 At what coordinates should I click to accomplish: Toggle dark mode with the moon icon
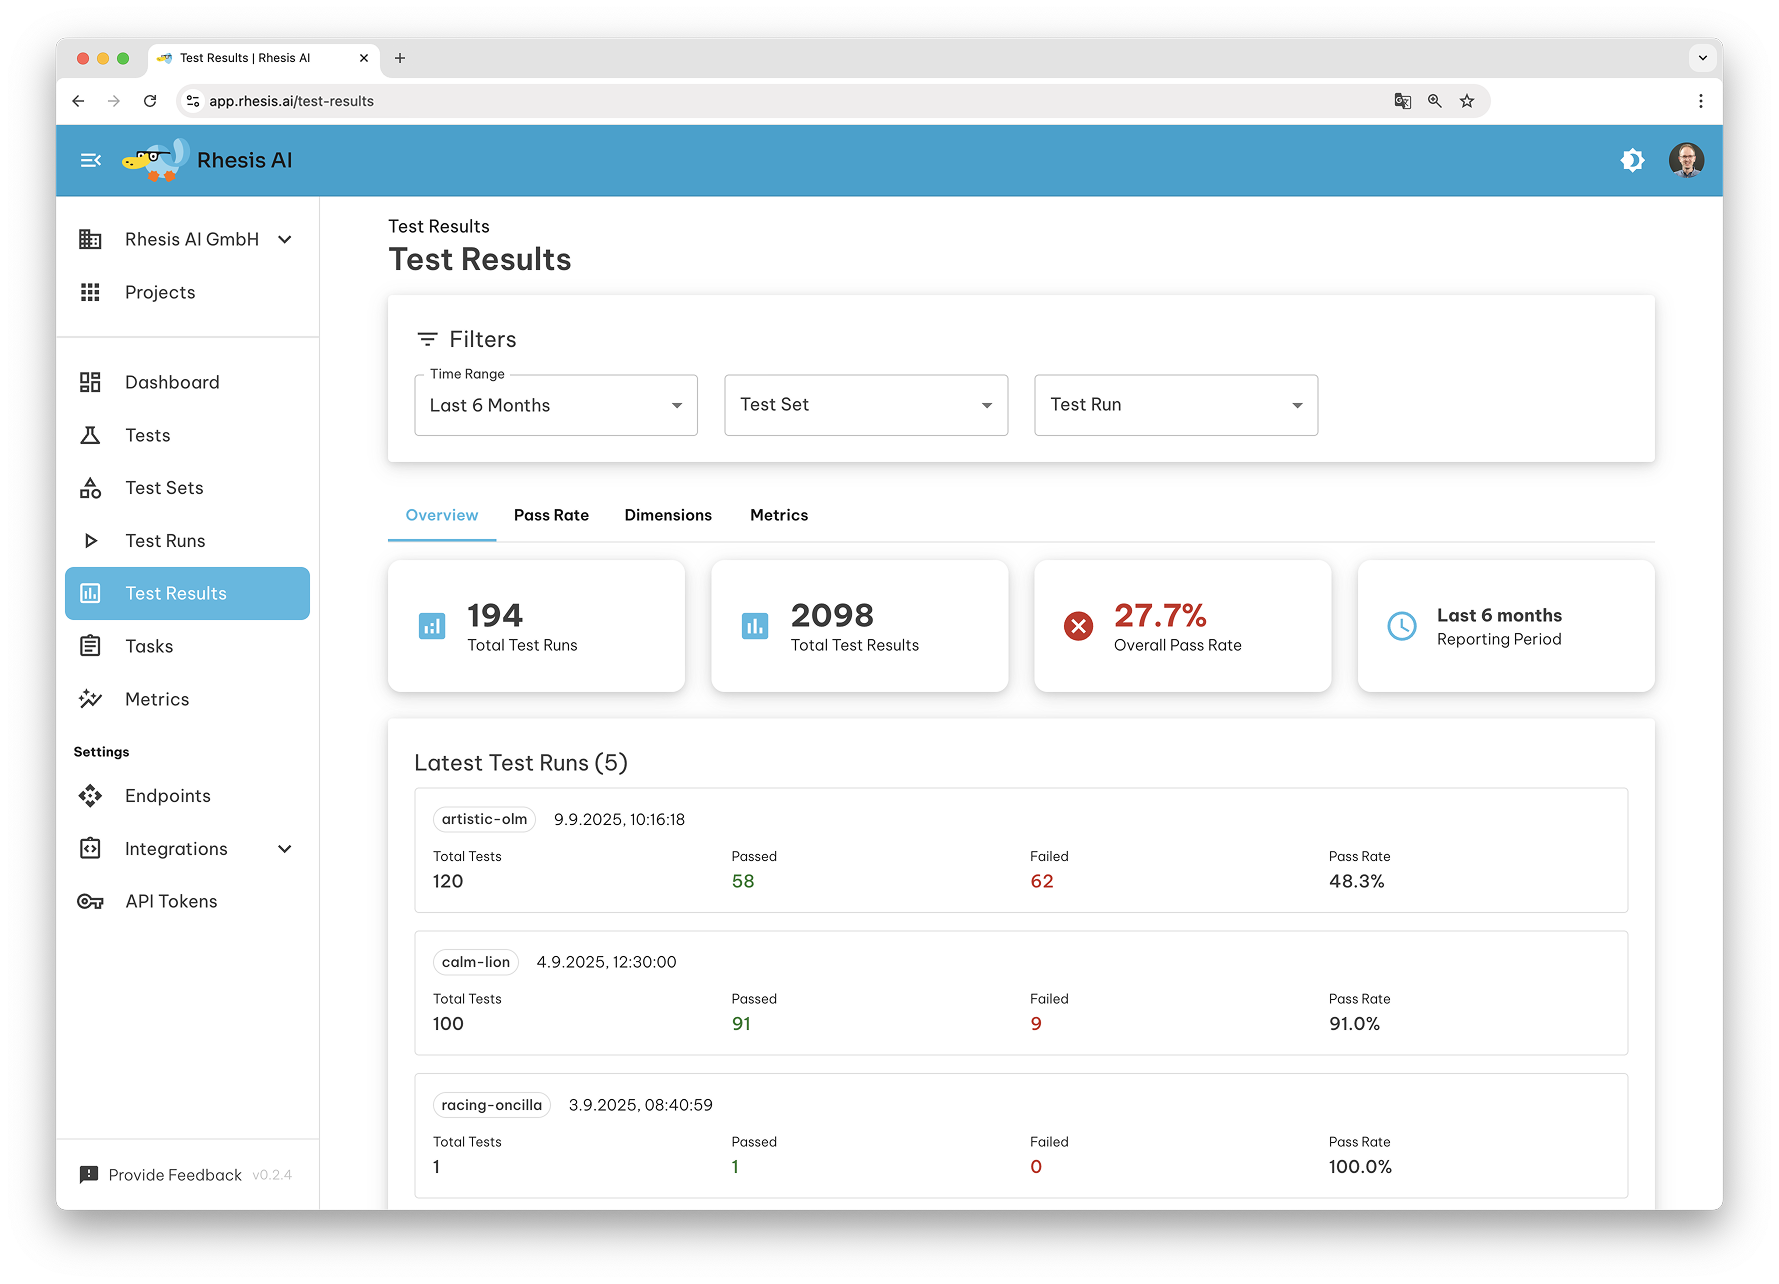pos(1632,160)
